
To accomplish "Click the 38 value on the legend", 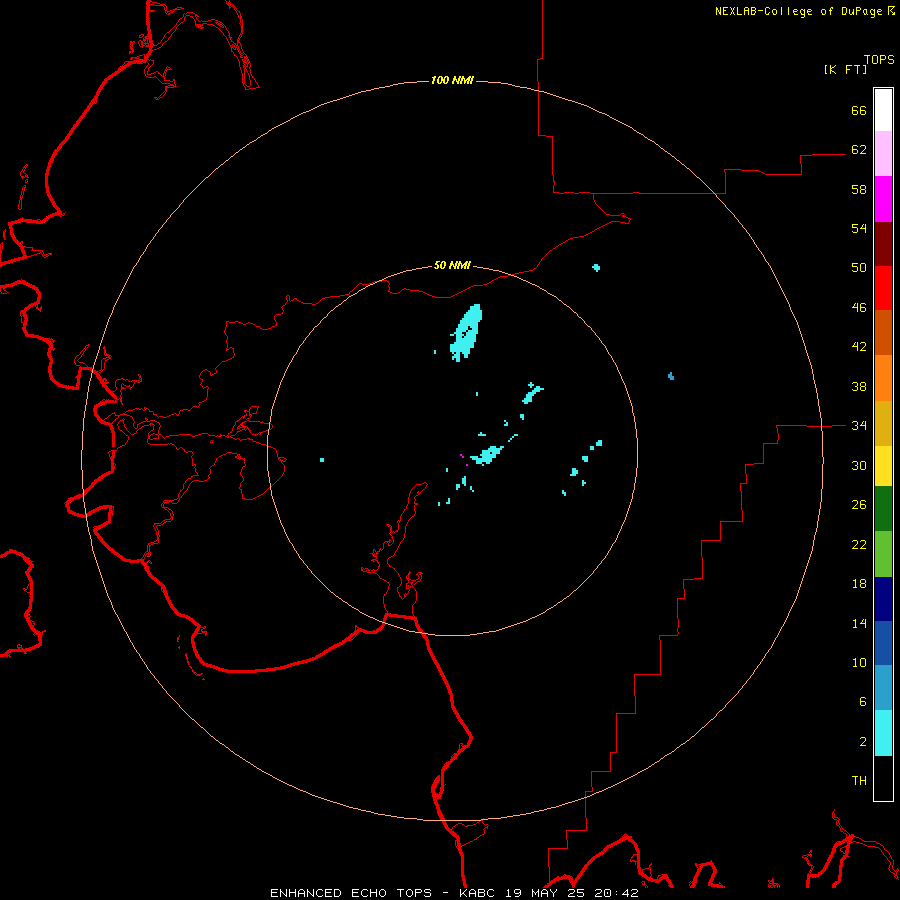I will pos(859,386).
